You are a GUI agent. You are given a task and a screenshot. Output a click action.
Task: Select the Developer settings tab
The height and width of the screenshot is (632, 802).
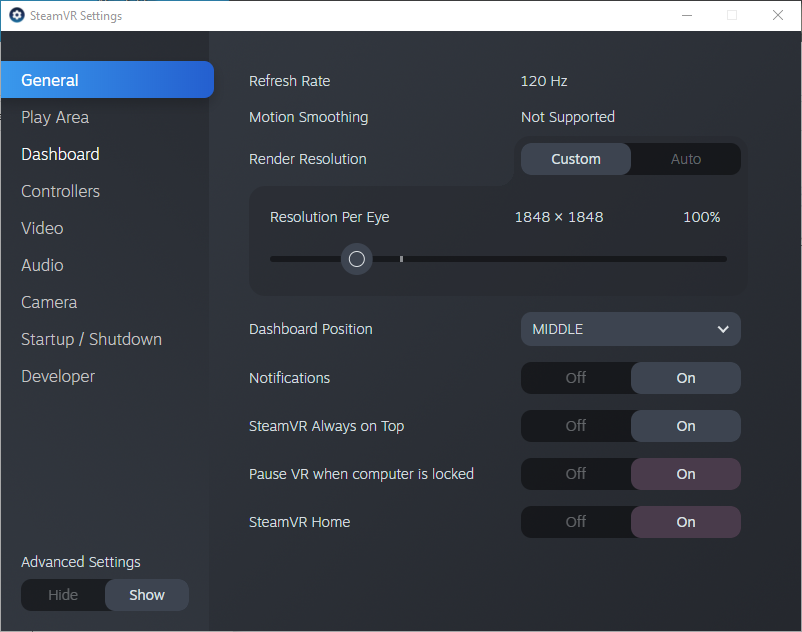[x=58, y=376]
